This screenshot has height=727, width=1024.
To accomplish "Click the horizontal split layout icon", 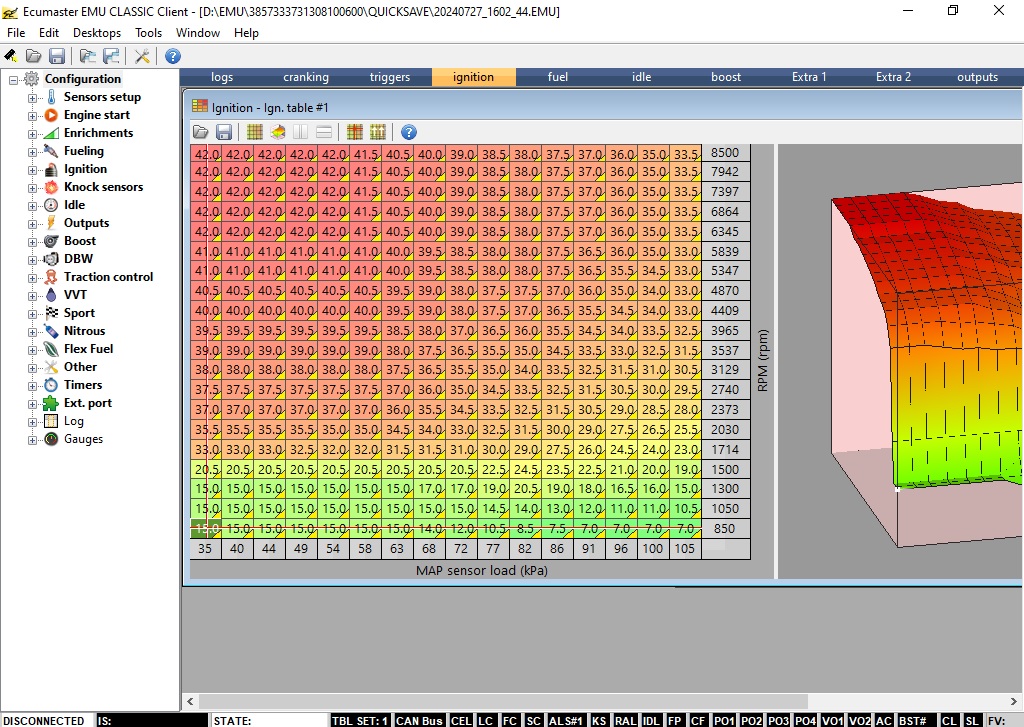I will click(x=324, y=133).
